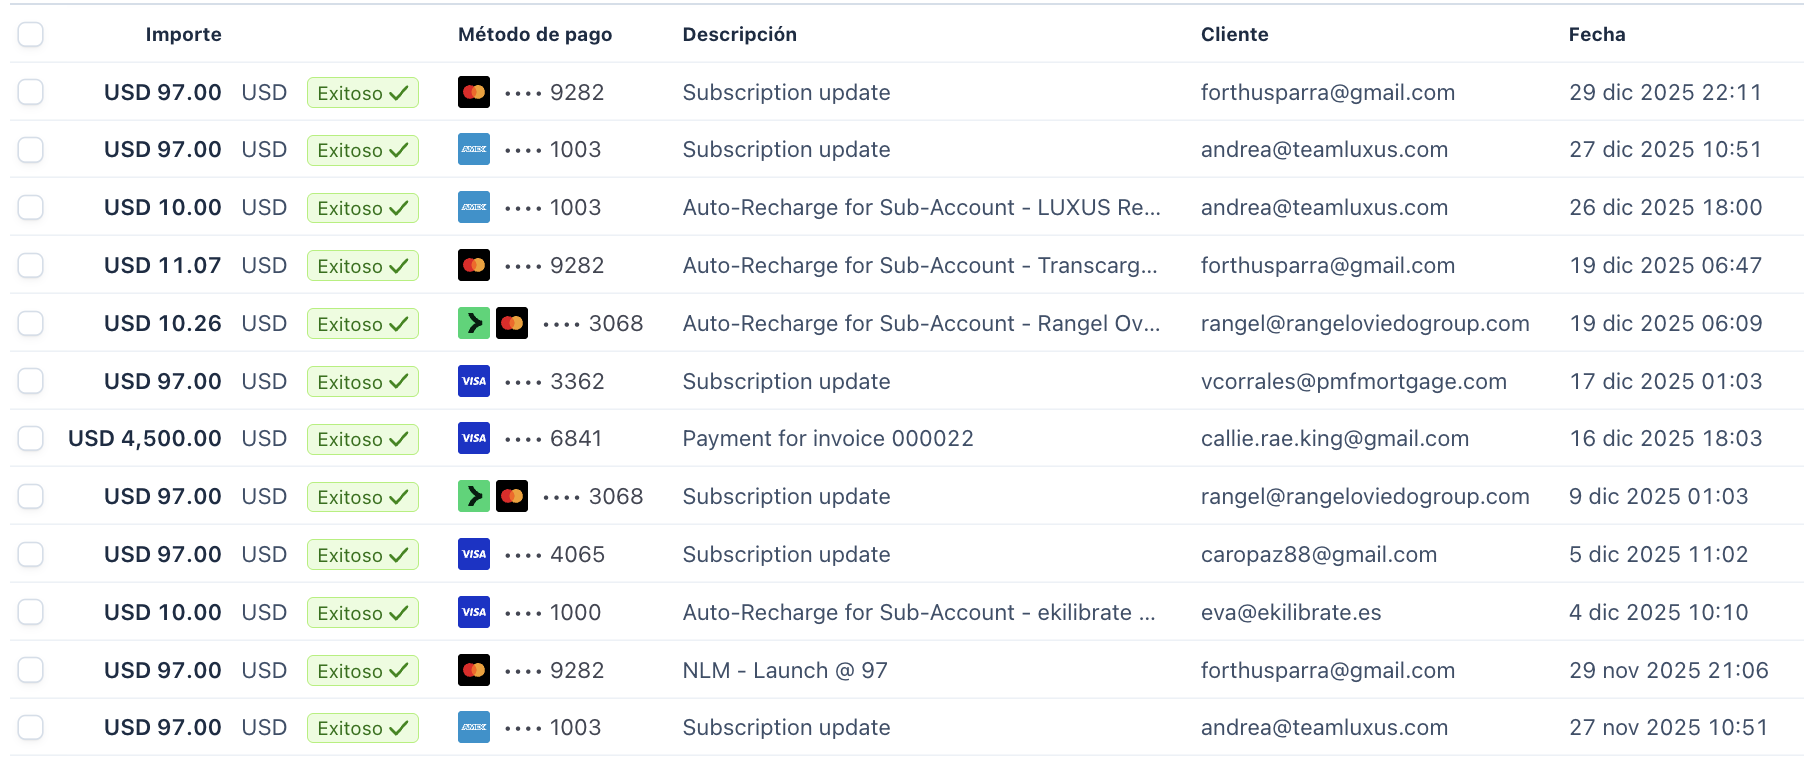
Task: Click card number ending 4065
Action: coord(555,554)
